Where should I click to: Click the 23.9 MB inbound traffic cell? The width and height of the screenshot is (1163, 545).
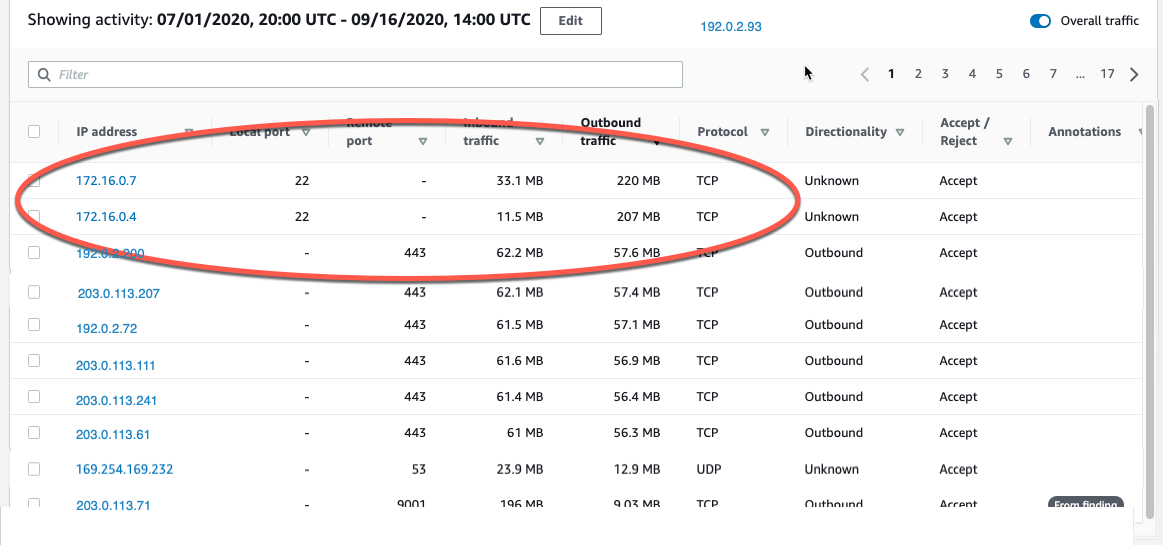click(519, 469)
